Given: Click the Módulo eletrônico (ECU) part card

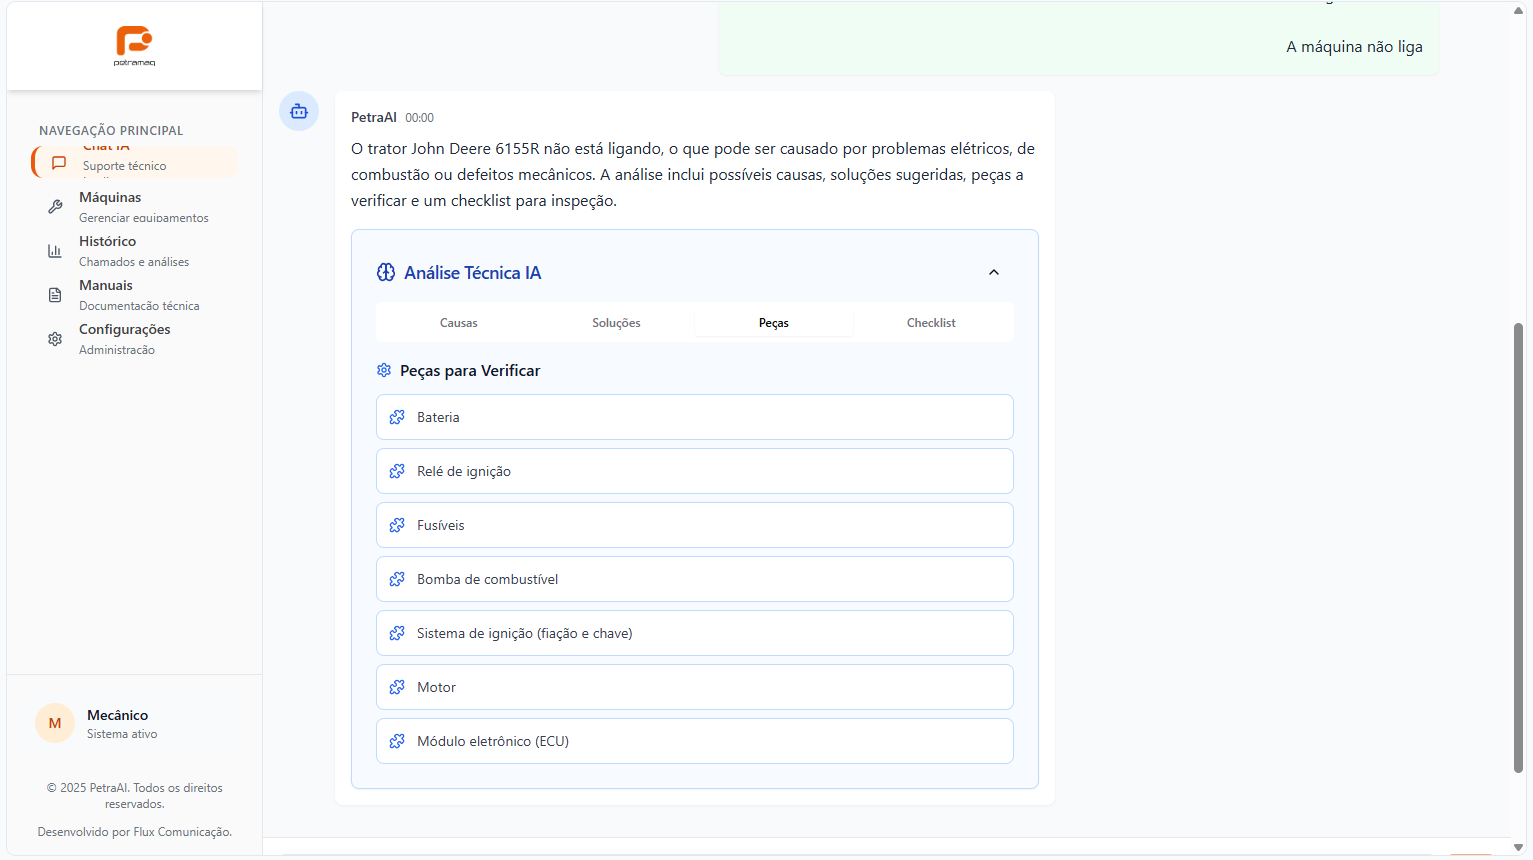Looking at the screenshot, I should [x=695, y=741].
